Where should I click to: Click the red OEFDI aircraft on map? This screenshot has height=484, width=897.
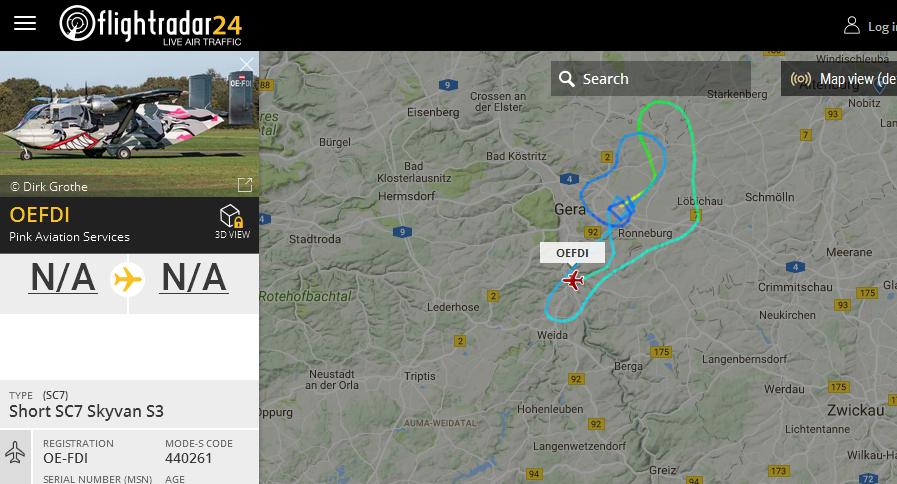click(573, 280)
